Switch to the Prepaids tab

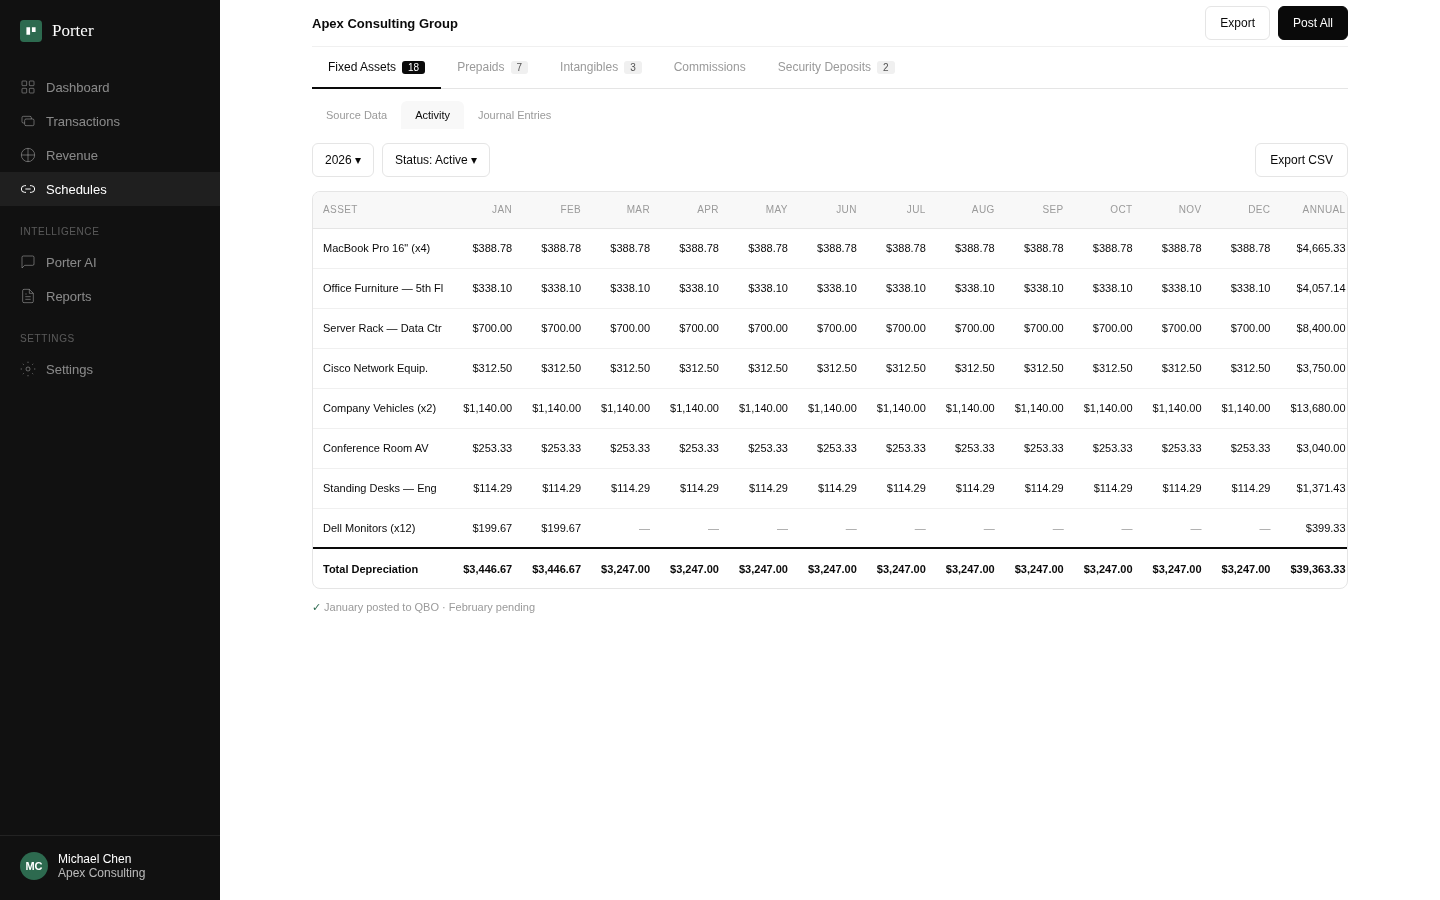(x=481, y=67)
